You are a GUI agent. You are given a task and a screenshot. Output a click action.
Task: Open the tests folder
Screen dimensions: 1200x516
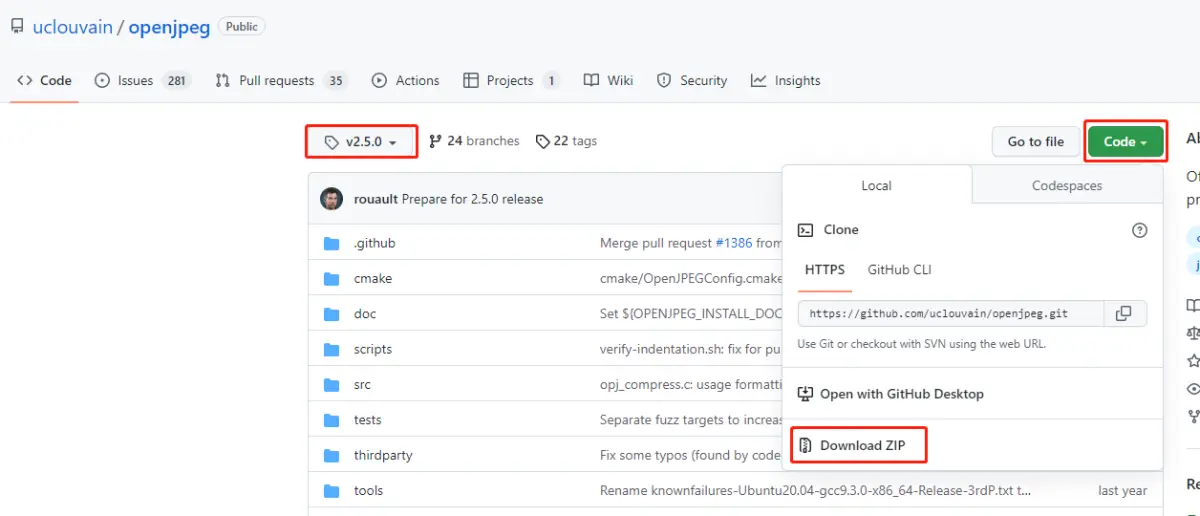click(368, 420)
